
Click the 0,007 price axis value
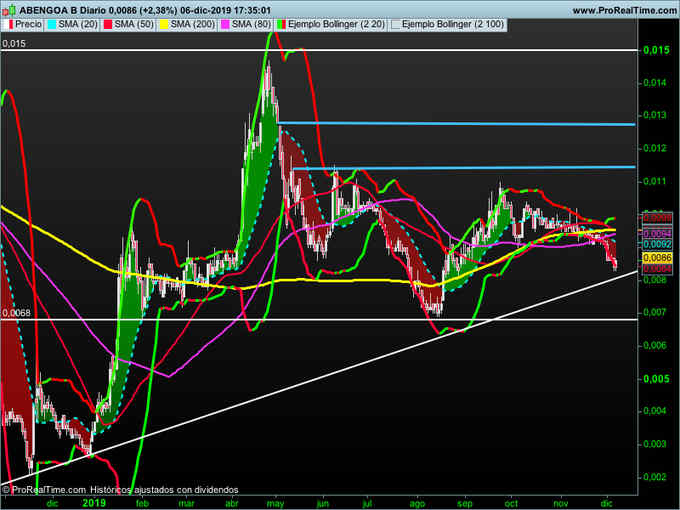655,312
